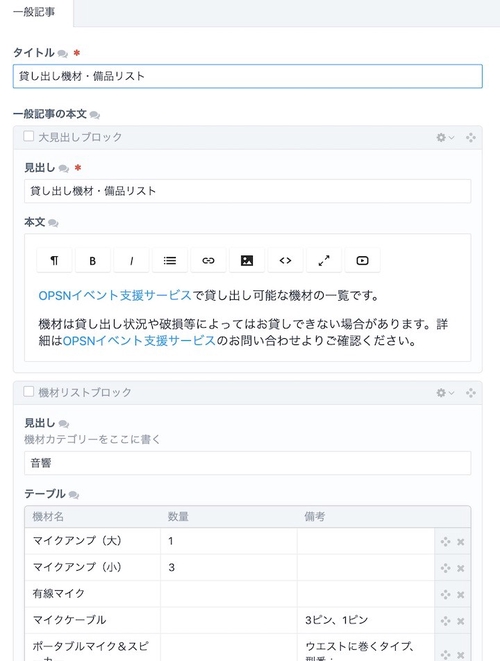The height and width of the screenshot is (661, 500).
Task: Embed a video via the play icon
Action: (363, 260)
